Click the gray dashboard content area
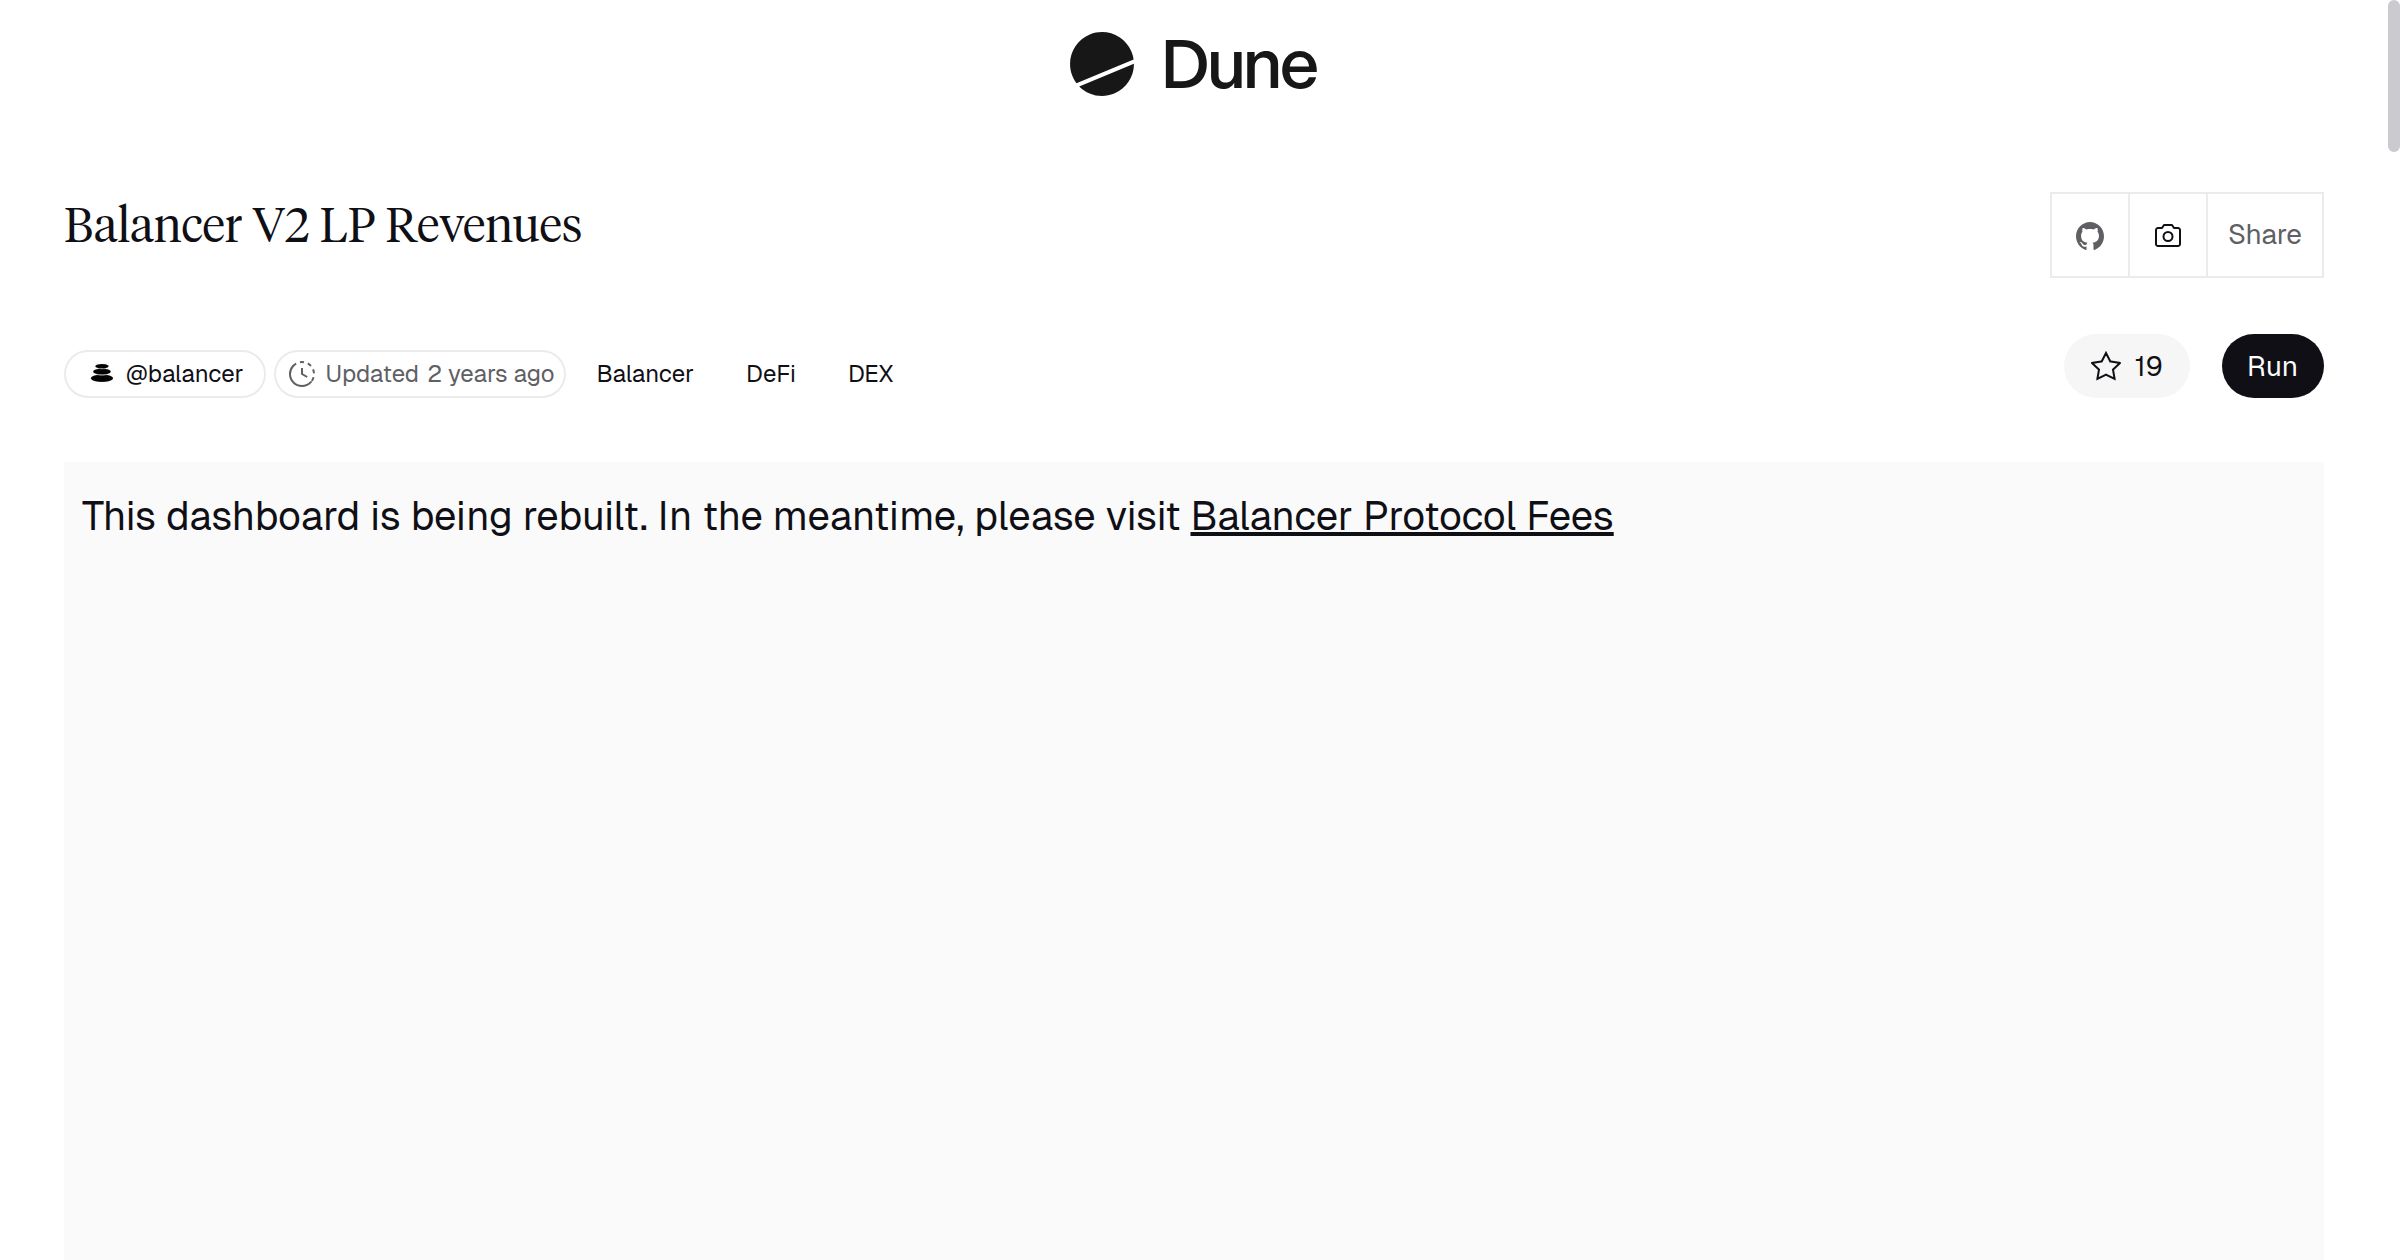This screenshot has width=2400, height=1260. pyautogui.click(x=1200, y=900)
